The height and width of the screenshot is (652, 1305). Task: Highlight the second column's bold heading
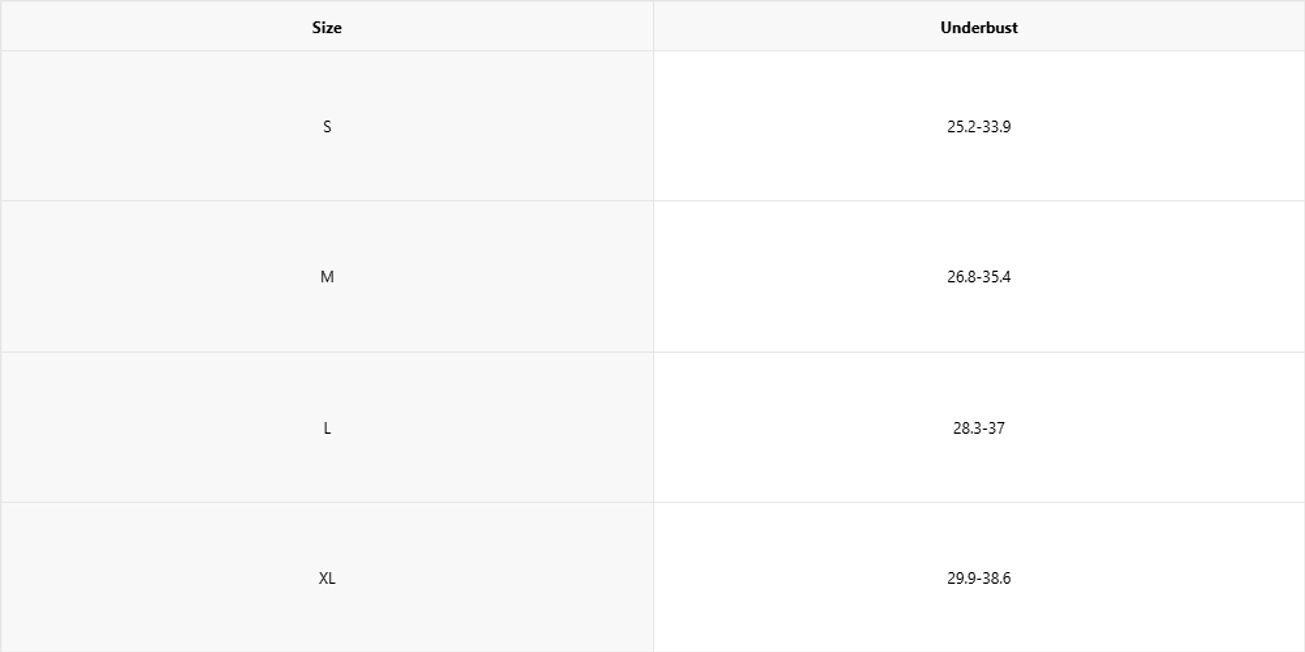click(x=979, y=28)
